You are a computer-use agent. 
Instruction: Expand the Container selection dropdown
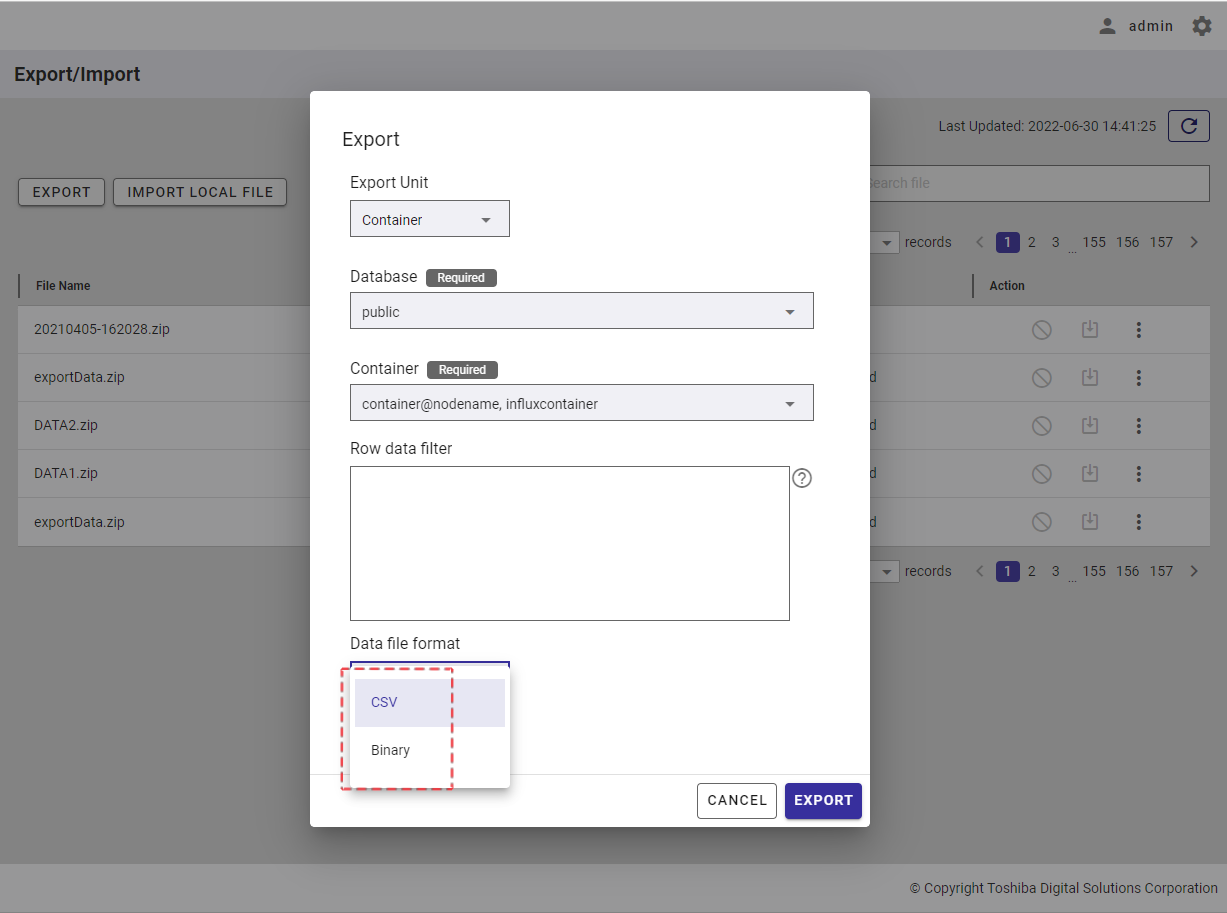(x=581, y=404)
